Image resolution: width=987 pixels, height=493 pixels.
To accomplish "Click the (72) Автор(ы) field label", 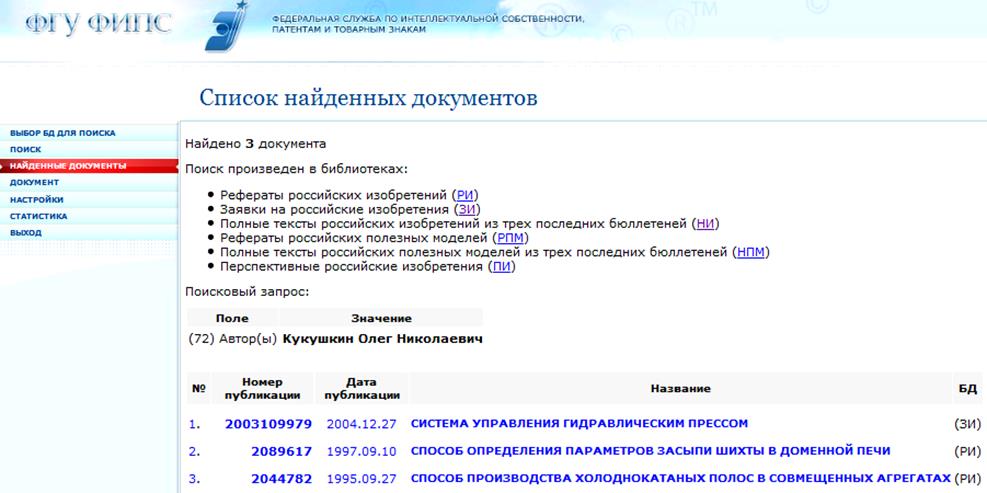I will coord(233,339).
